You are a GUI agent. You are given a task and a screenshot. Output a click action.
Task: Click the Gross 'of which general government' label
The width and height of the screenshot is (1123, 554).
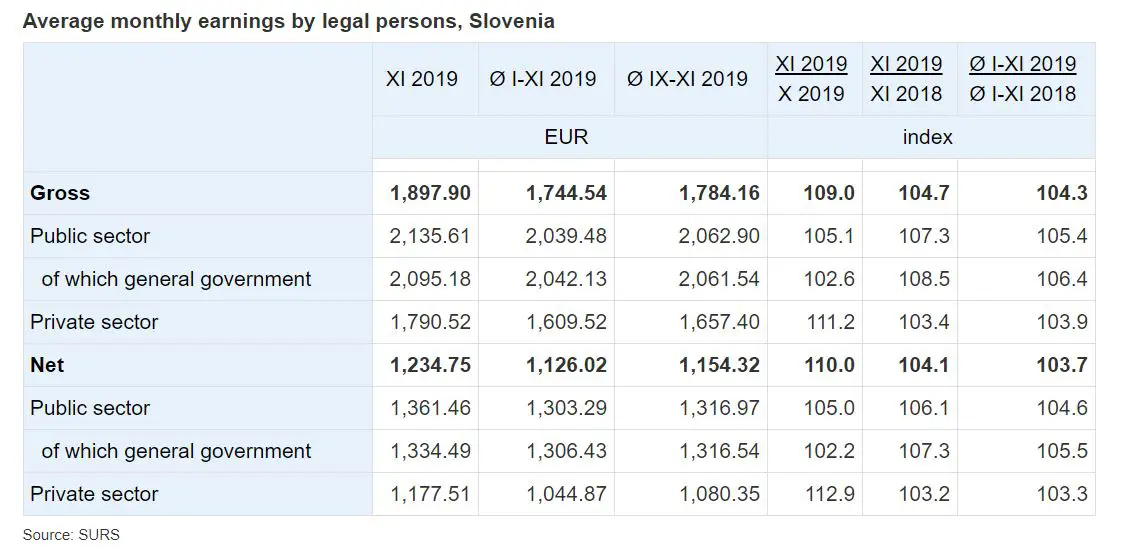coord(176,279)
